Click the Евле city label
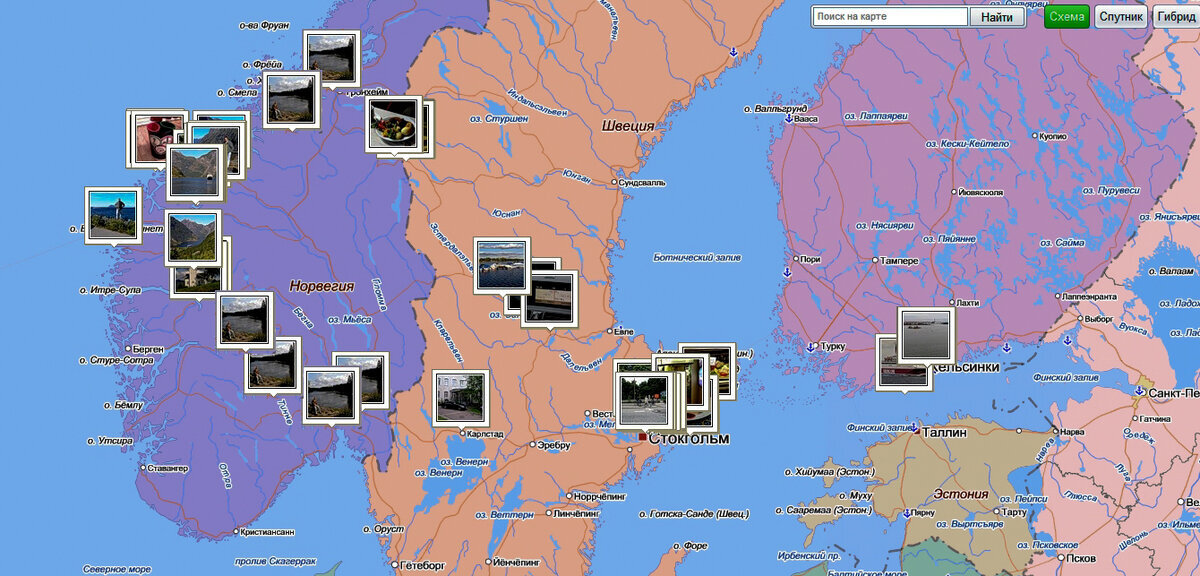1200x576 pixels. (623, 331)
